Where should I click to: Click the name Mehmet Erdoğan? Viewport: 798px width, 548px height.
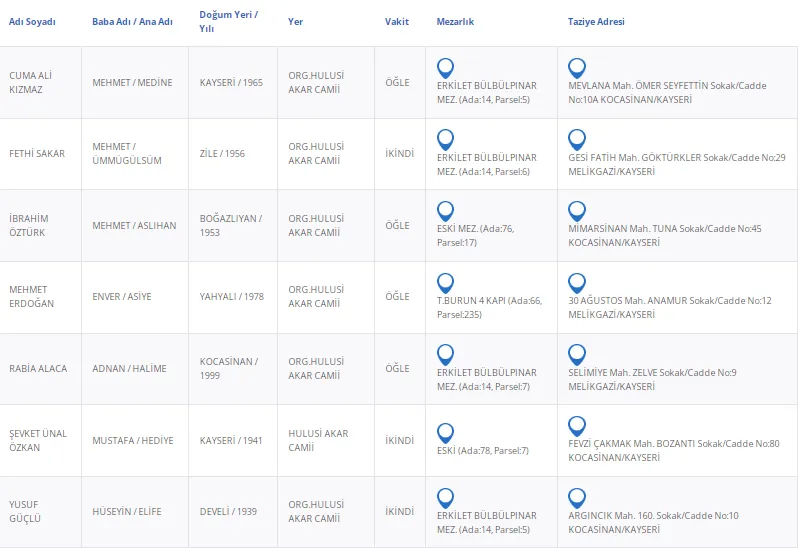31,297
